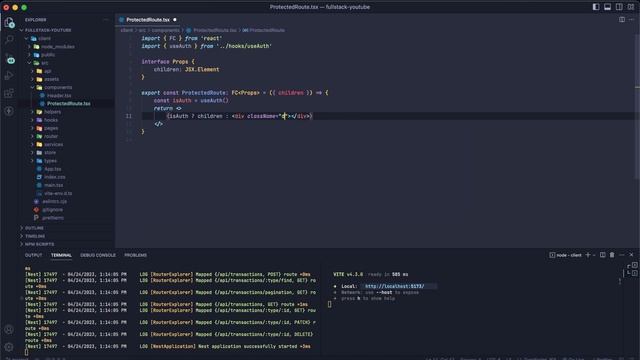This screenshot has width=640, height=360.
Task: Open Accounts icon in activity bar
Action: [9, 329]
